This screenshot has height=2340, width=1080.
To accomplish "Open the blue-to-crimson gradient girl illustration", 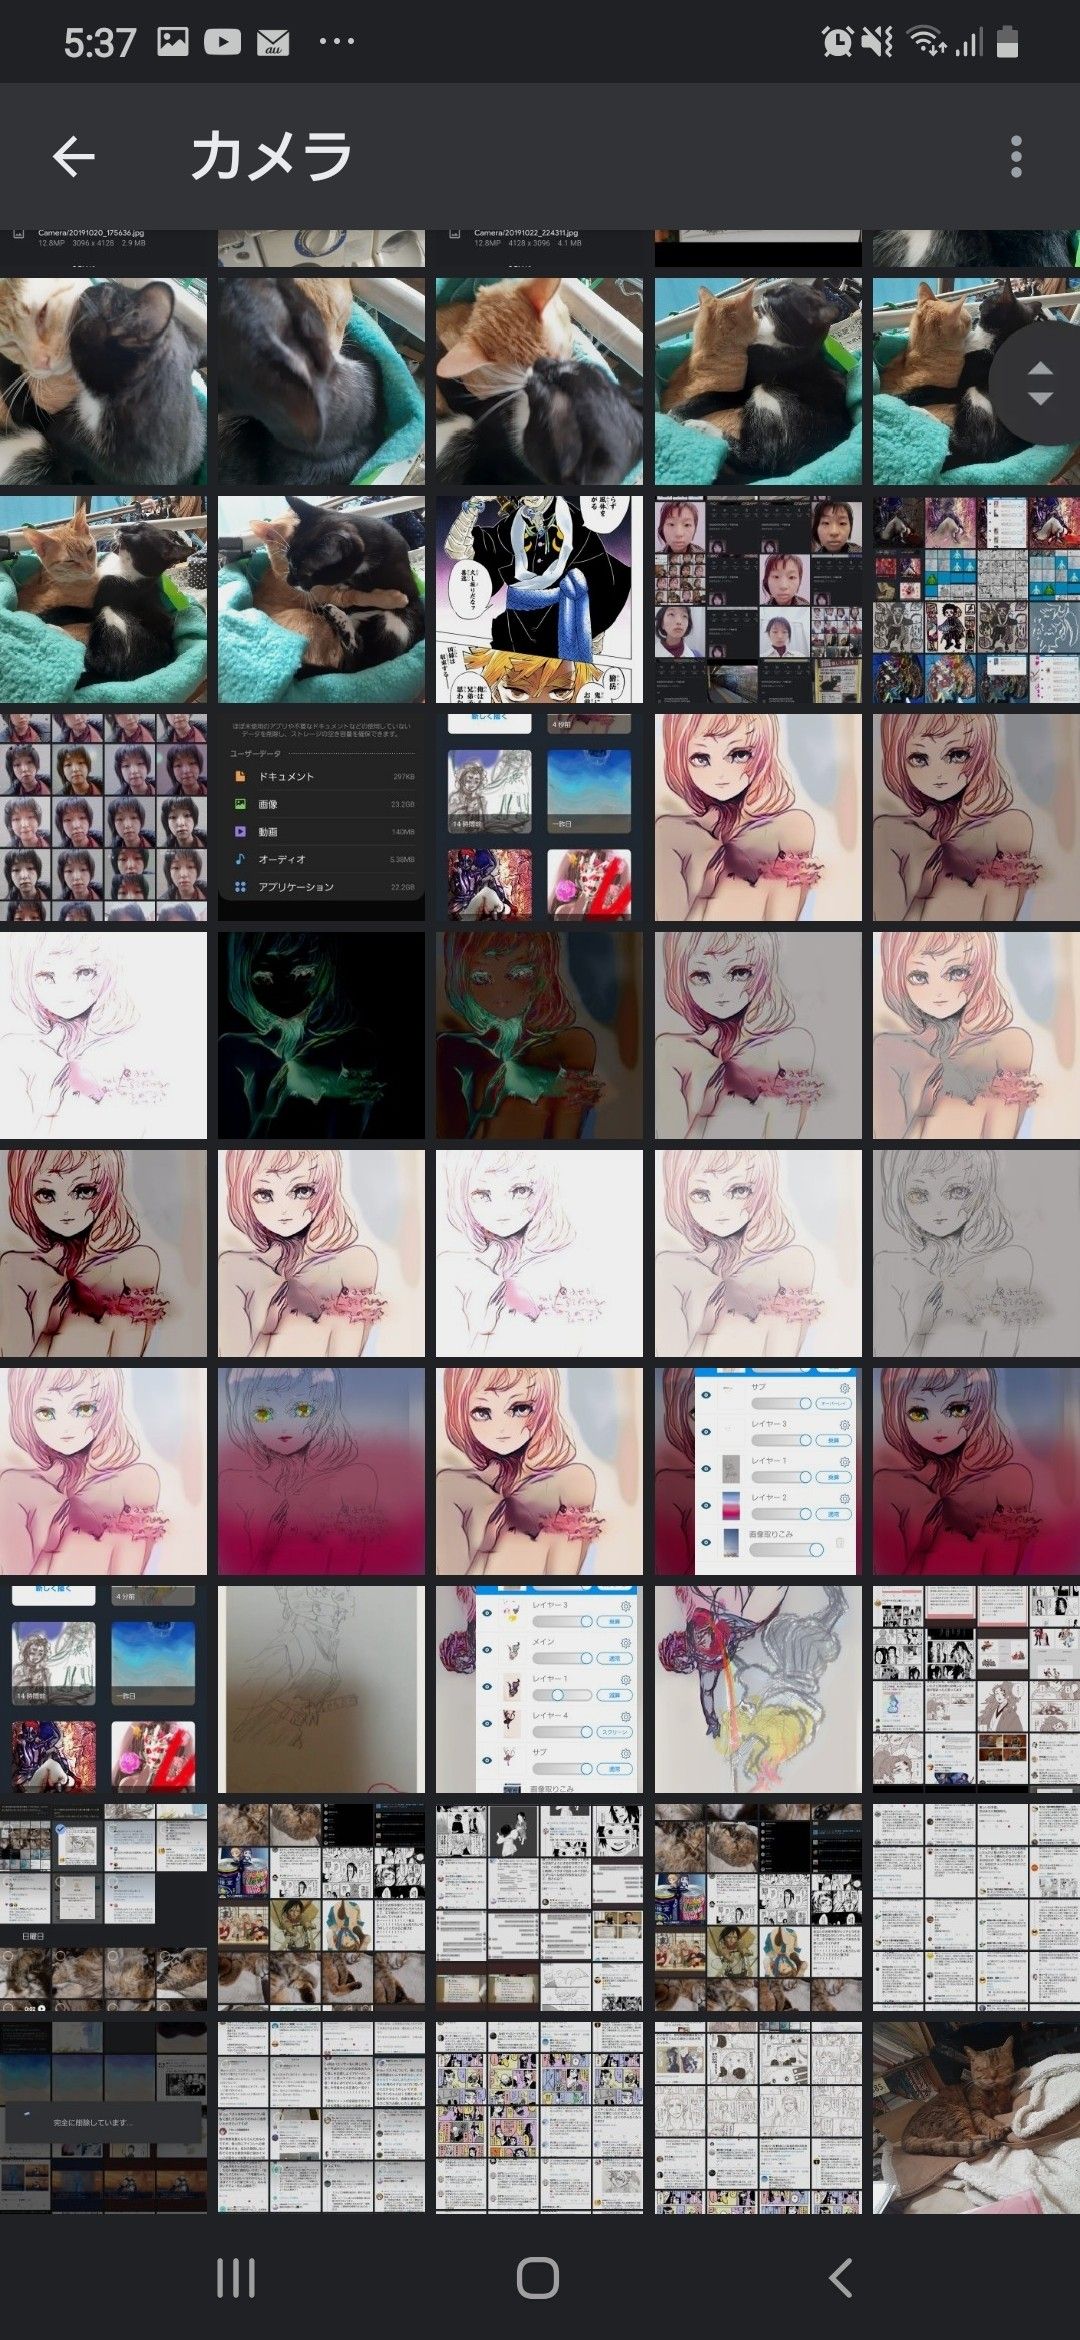I will pyautogui.click(x=321, y=1471).
